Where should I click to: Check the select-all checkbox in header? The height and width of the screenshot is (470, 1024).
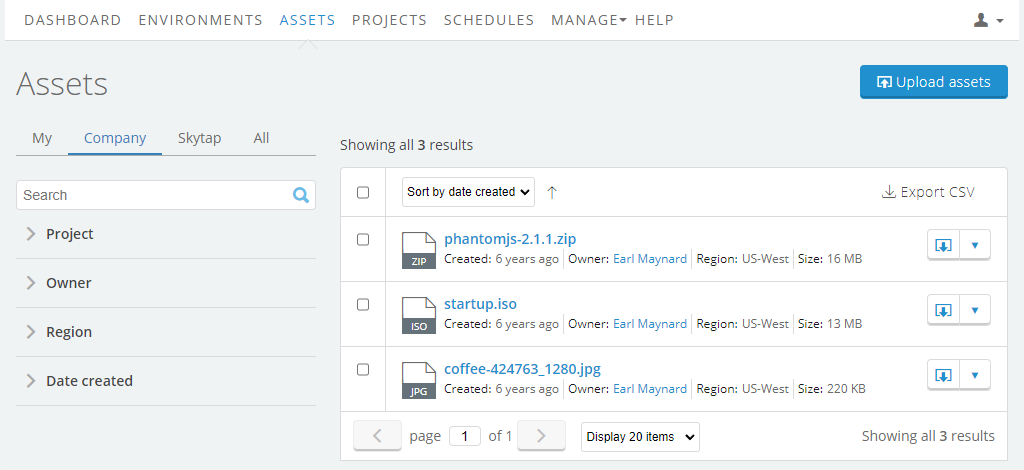363,193
